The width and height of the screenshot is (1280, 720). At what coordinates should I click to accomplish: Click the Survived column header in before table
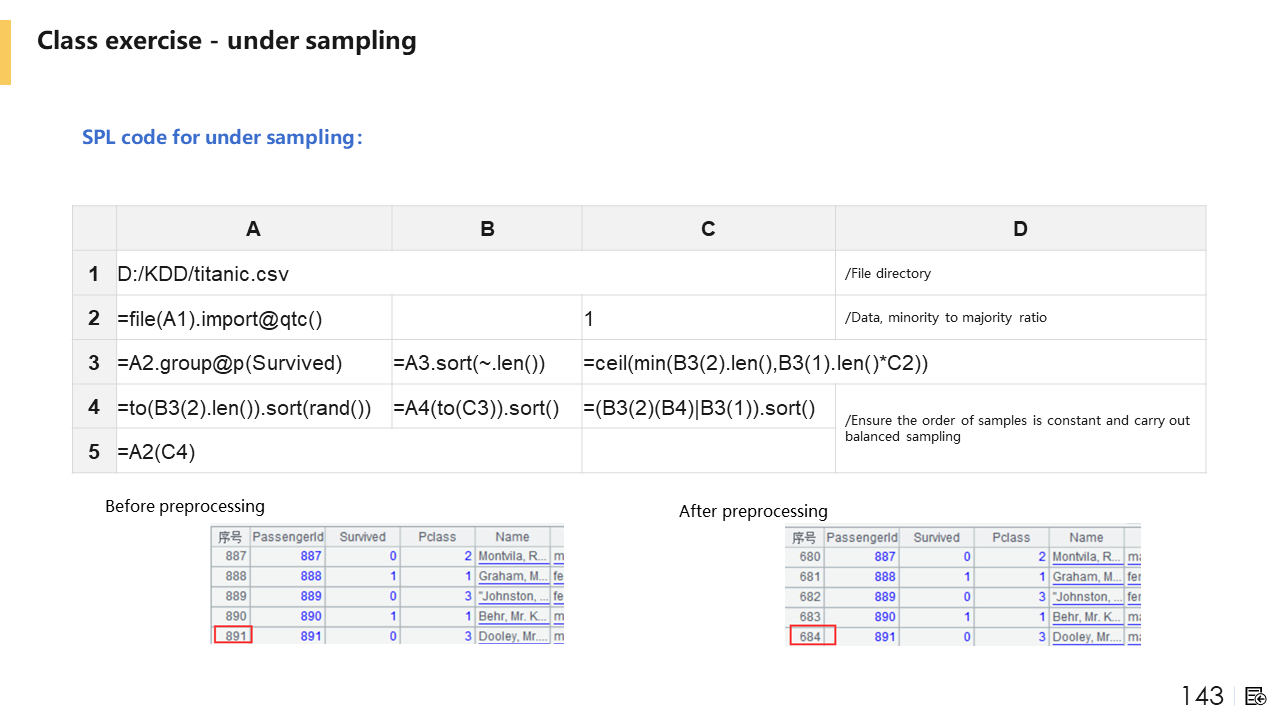coord(362,537)
